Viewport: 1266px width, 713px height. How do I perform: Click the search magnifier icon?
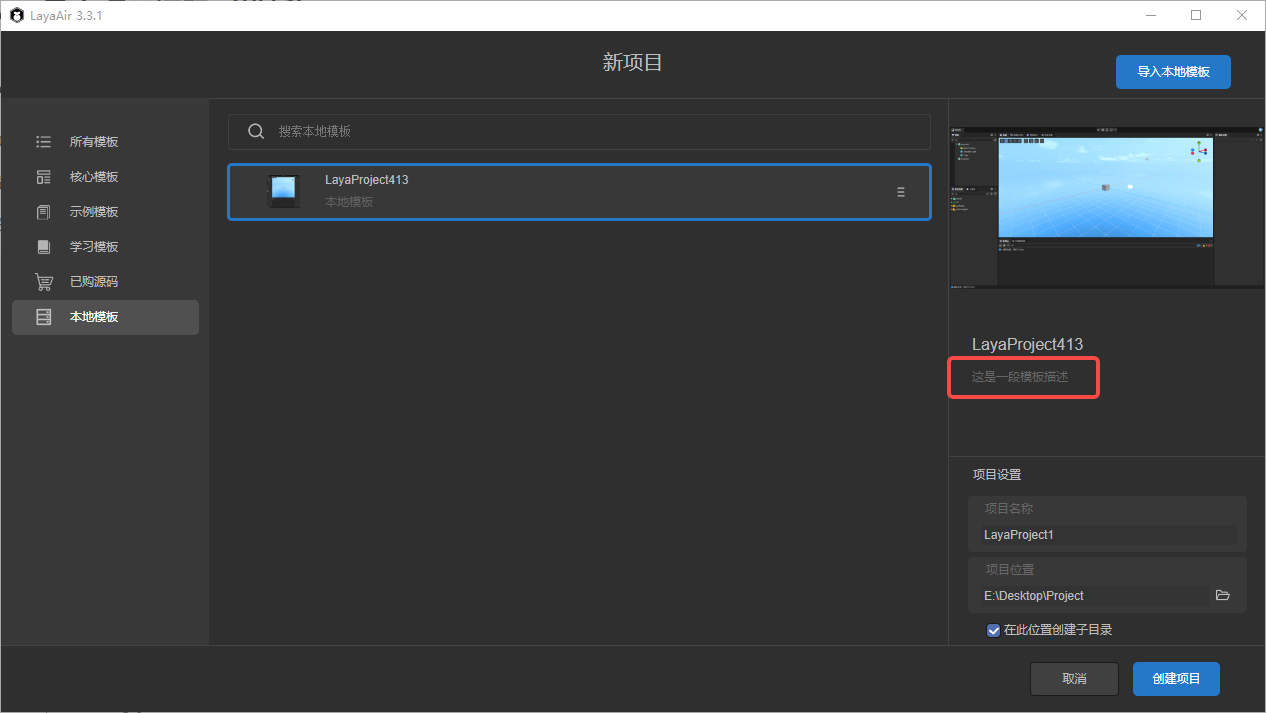256,132
